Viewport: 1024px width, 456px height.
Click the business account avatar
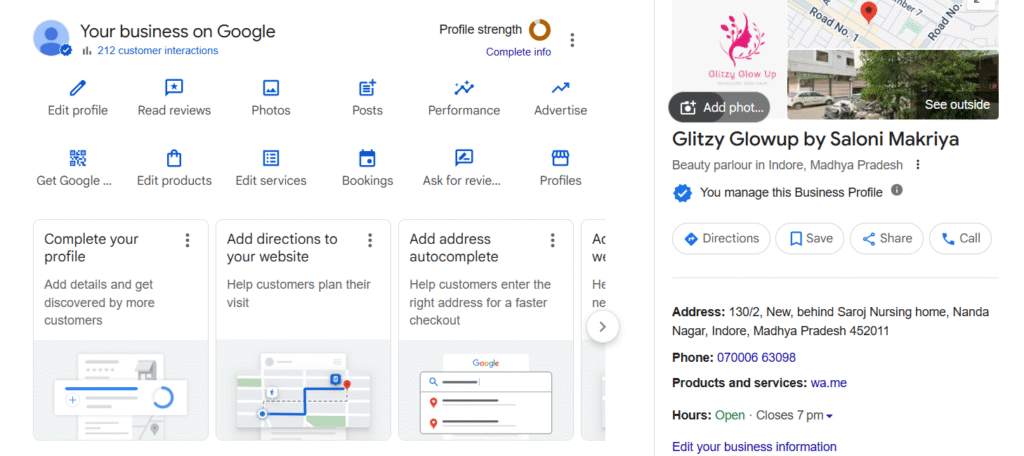(52, 38)
